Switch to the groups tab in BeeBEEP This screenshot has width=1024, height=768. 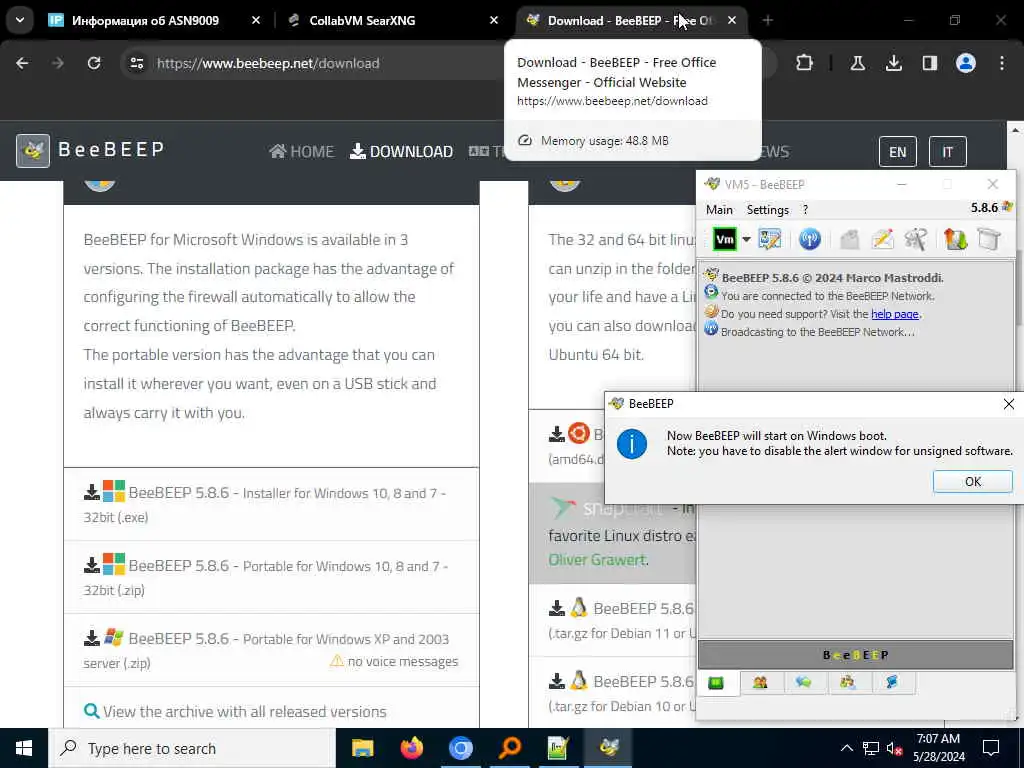point(848,682)
